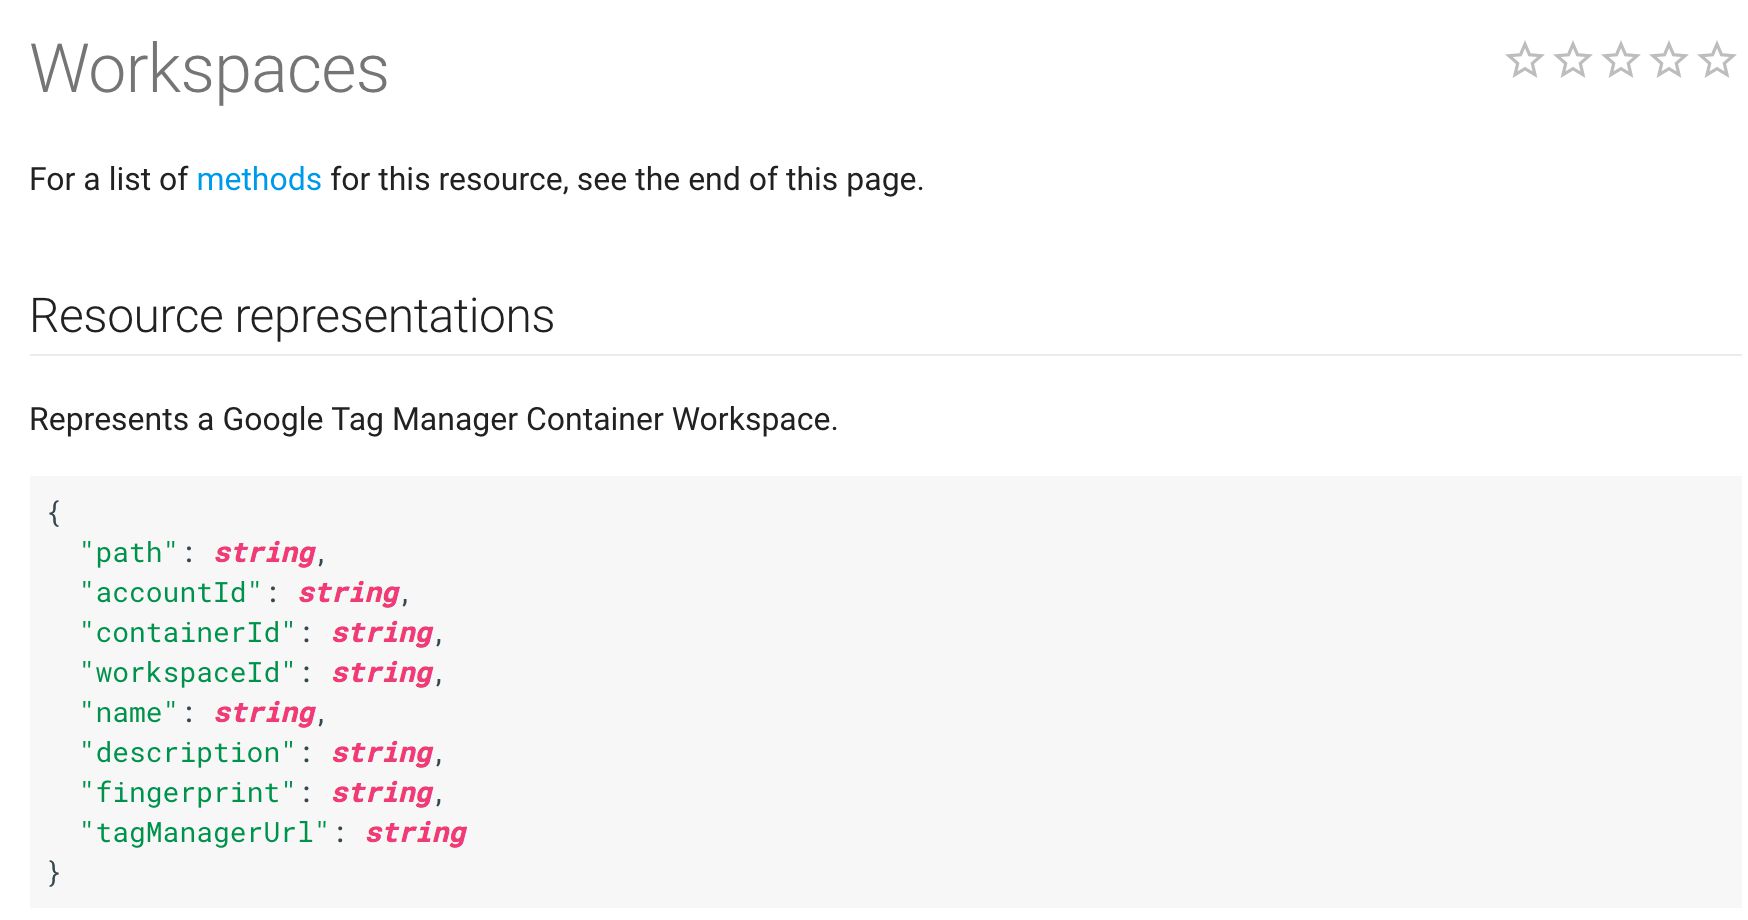Image resolution: width=1748 pixels, height=920 pixels.
Task: Click the "fingerprint" property name
Action: click(188, 793)
